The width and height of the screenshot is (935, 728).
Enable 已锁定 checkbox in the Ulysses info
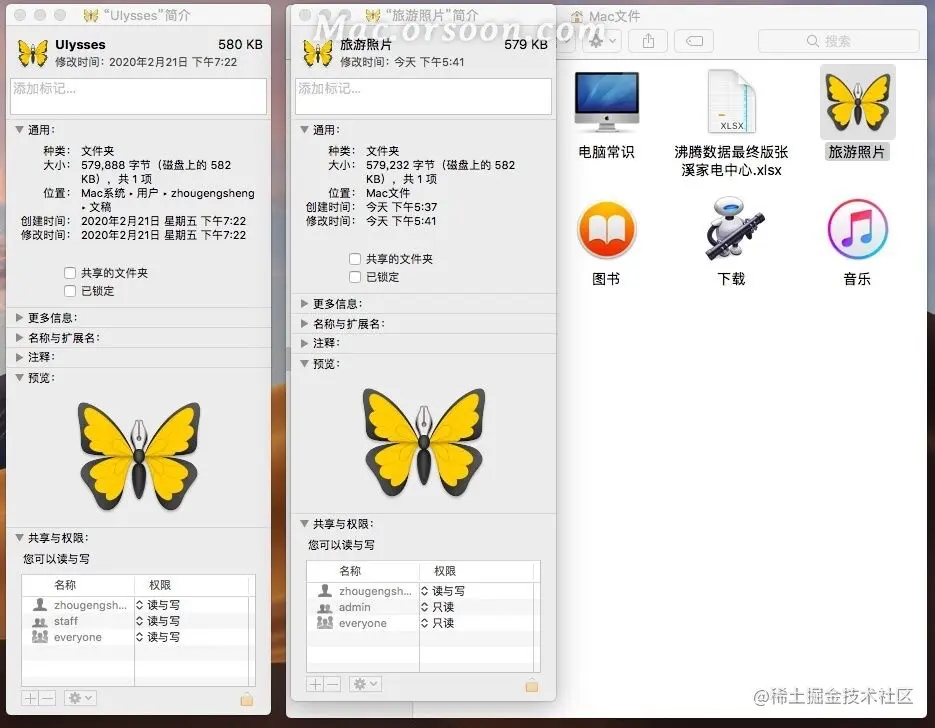click(x=70, y=291)
